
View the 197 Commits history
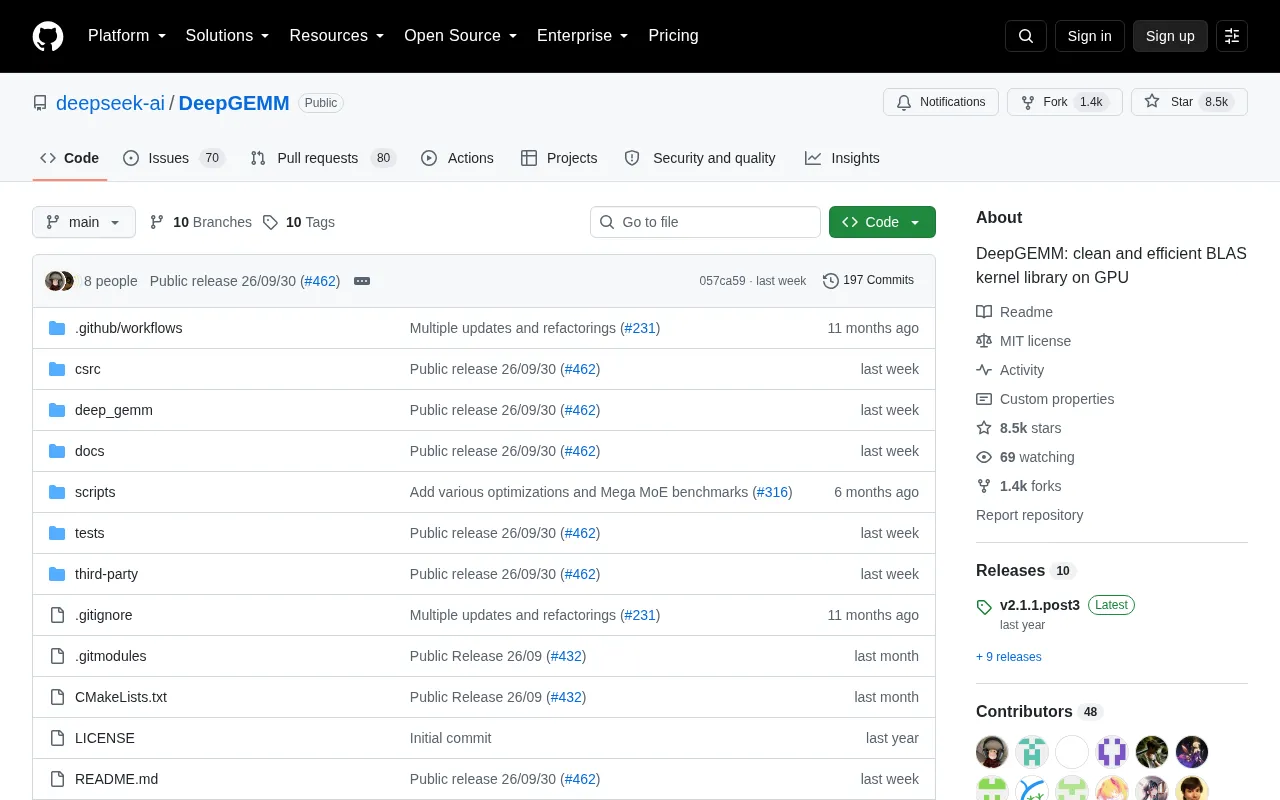868,281
